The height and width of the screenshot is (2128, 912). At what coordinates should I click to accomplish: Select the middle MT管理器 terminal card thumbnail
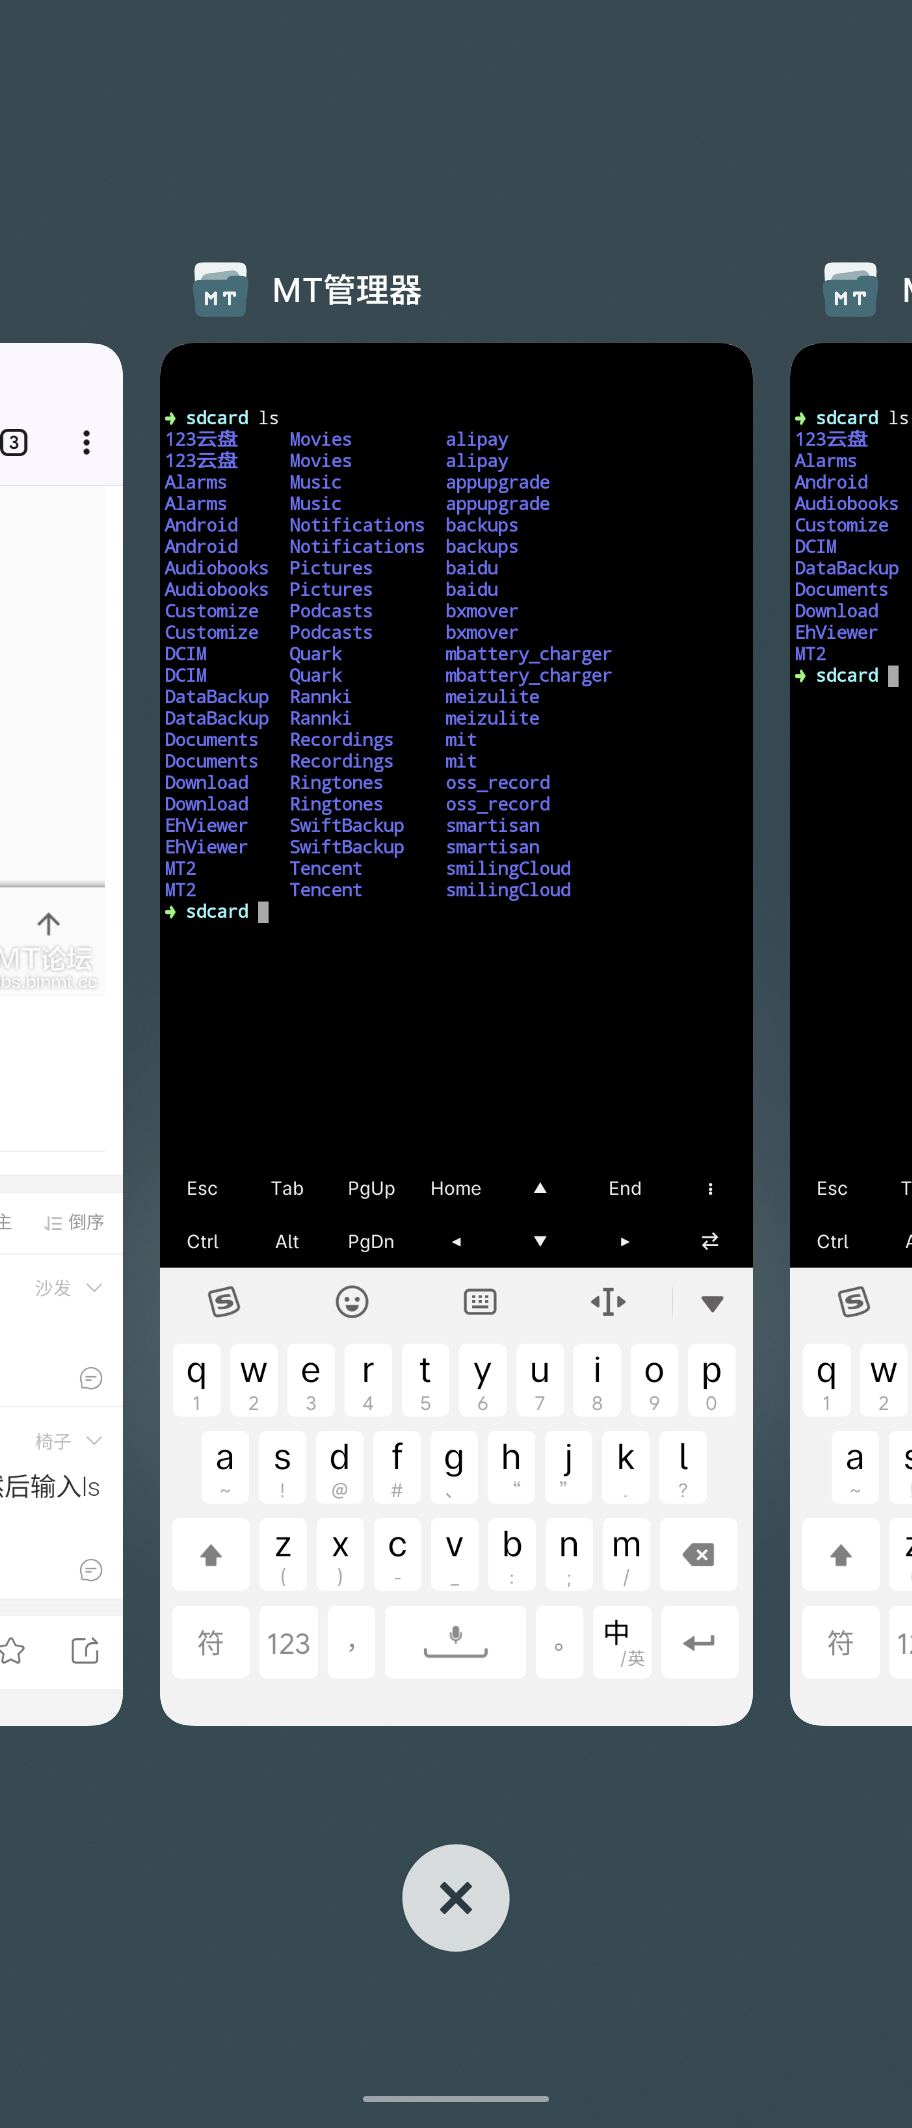[456, 1034]
